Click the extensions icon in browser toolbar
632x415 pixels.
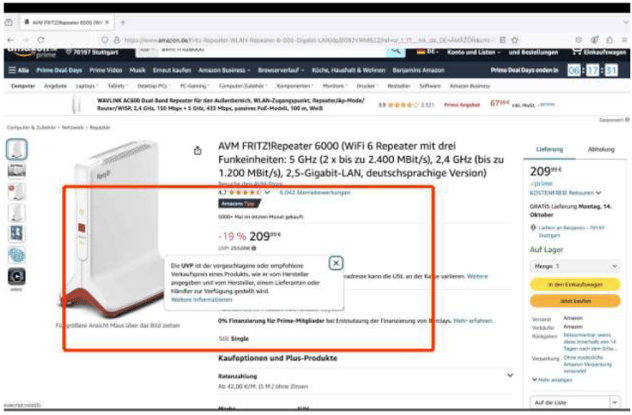[609, 40]
